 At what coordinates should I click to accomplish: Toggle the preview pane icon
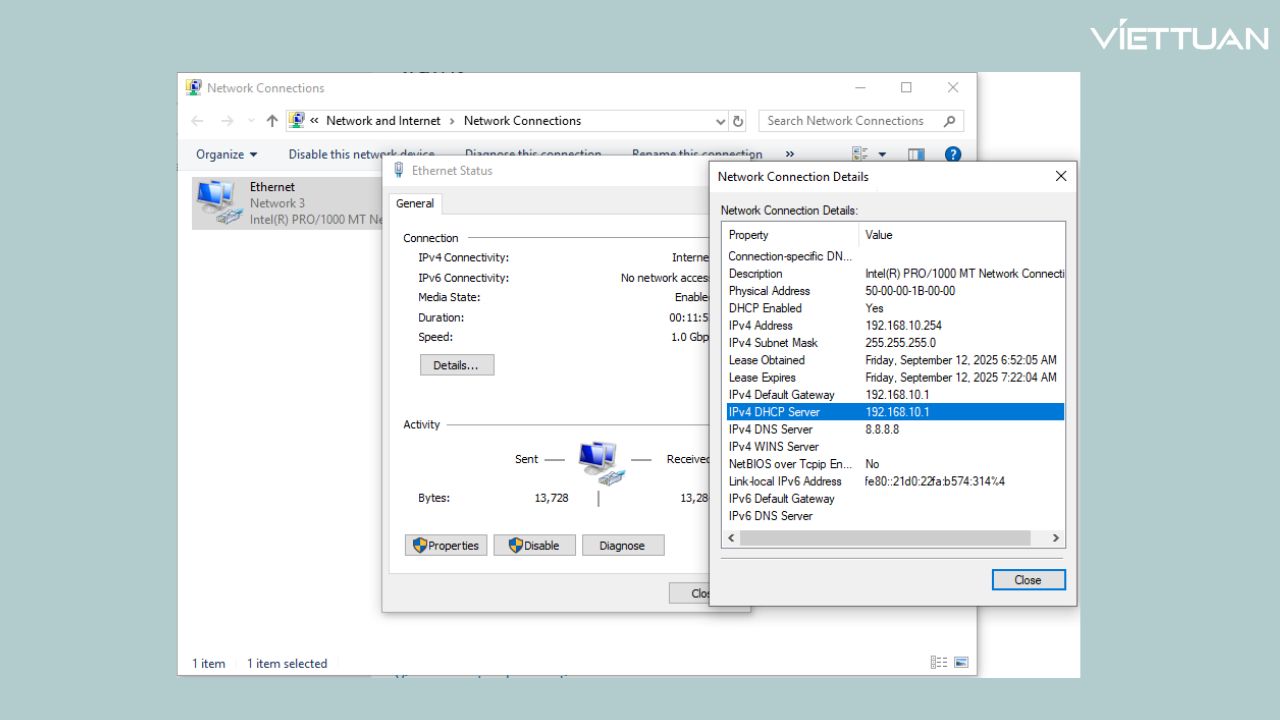[916, 154]
